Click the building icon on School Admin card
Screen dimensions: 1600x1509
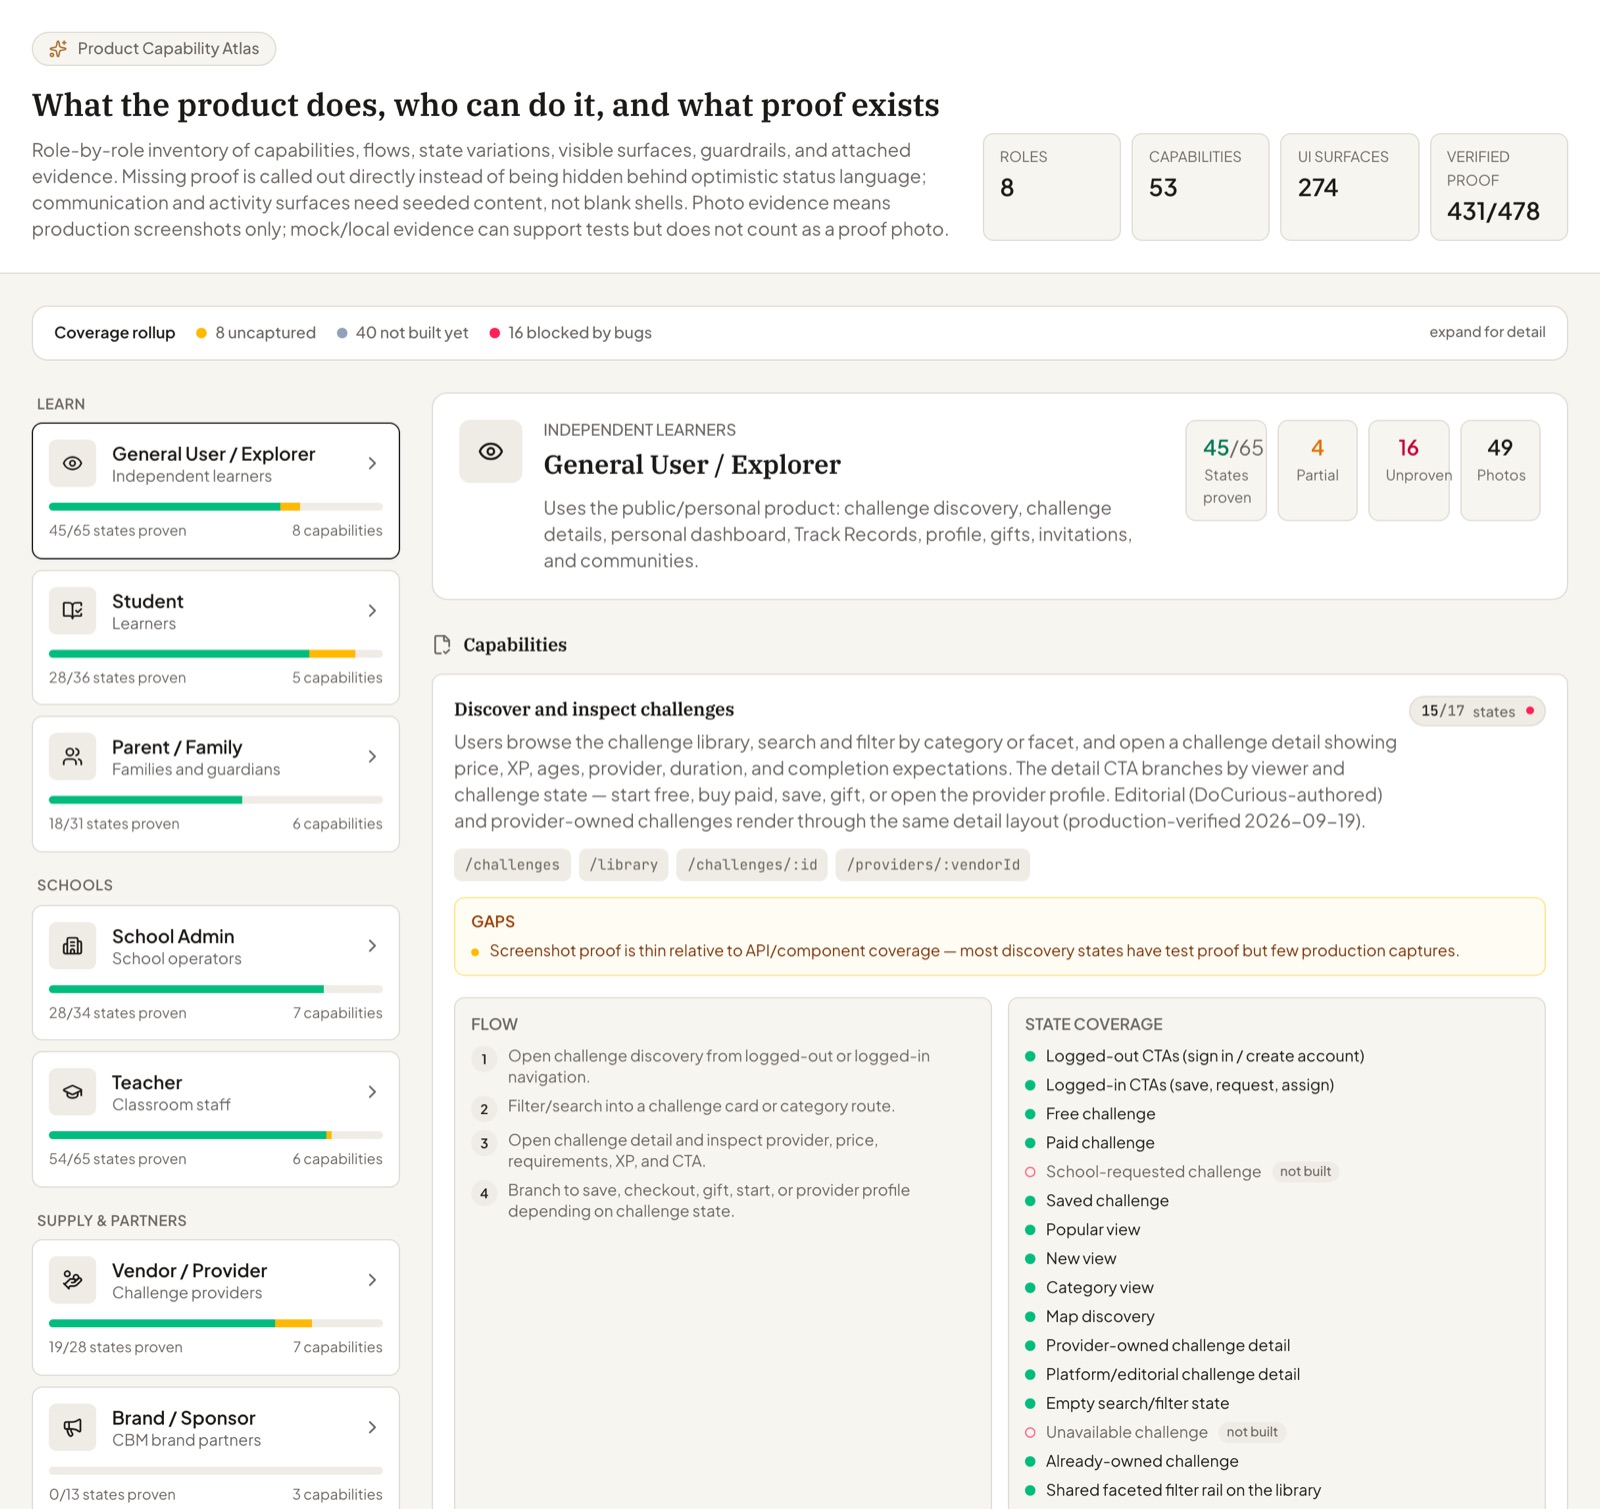(x=72, y=945)
